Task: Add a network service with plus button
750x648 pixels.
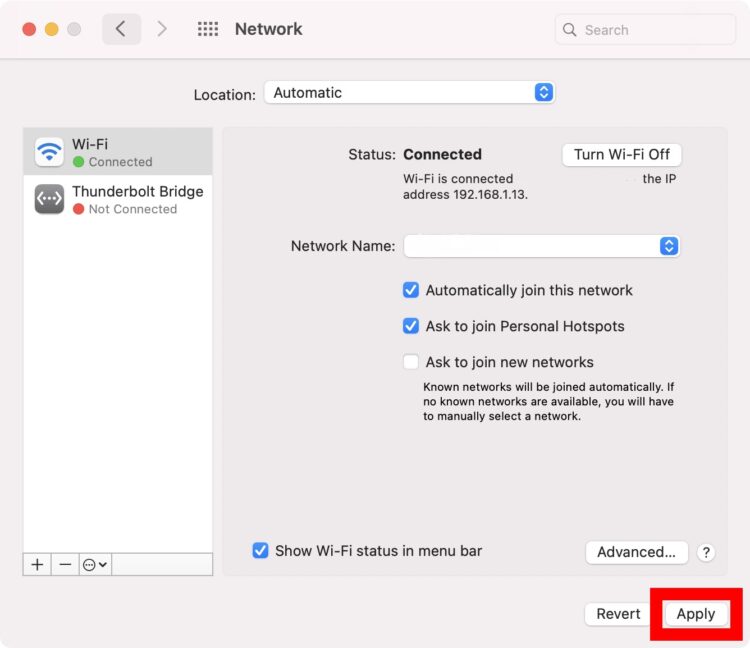Action: [x=37, y=564]
